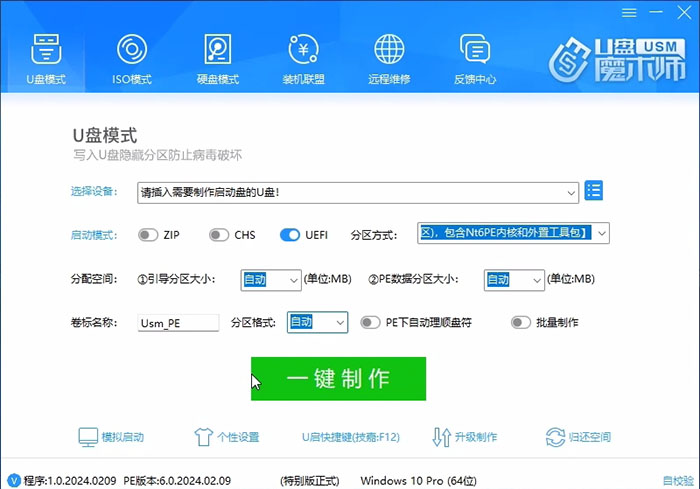This screenshot has height=489, width=700.
Task: Click the 自校验 self-check link
Action: [x=678, y=481]
